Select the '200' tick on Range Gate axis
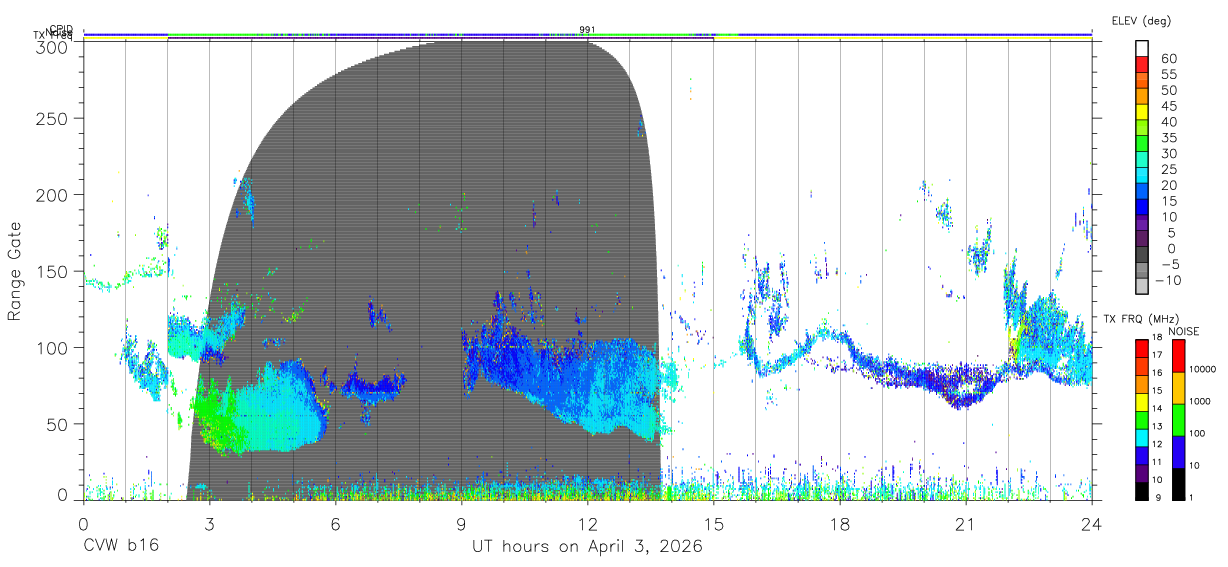1228x567 pixels. coord(53,195)
